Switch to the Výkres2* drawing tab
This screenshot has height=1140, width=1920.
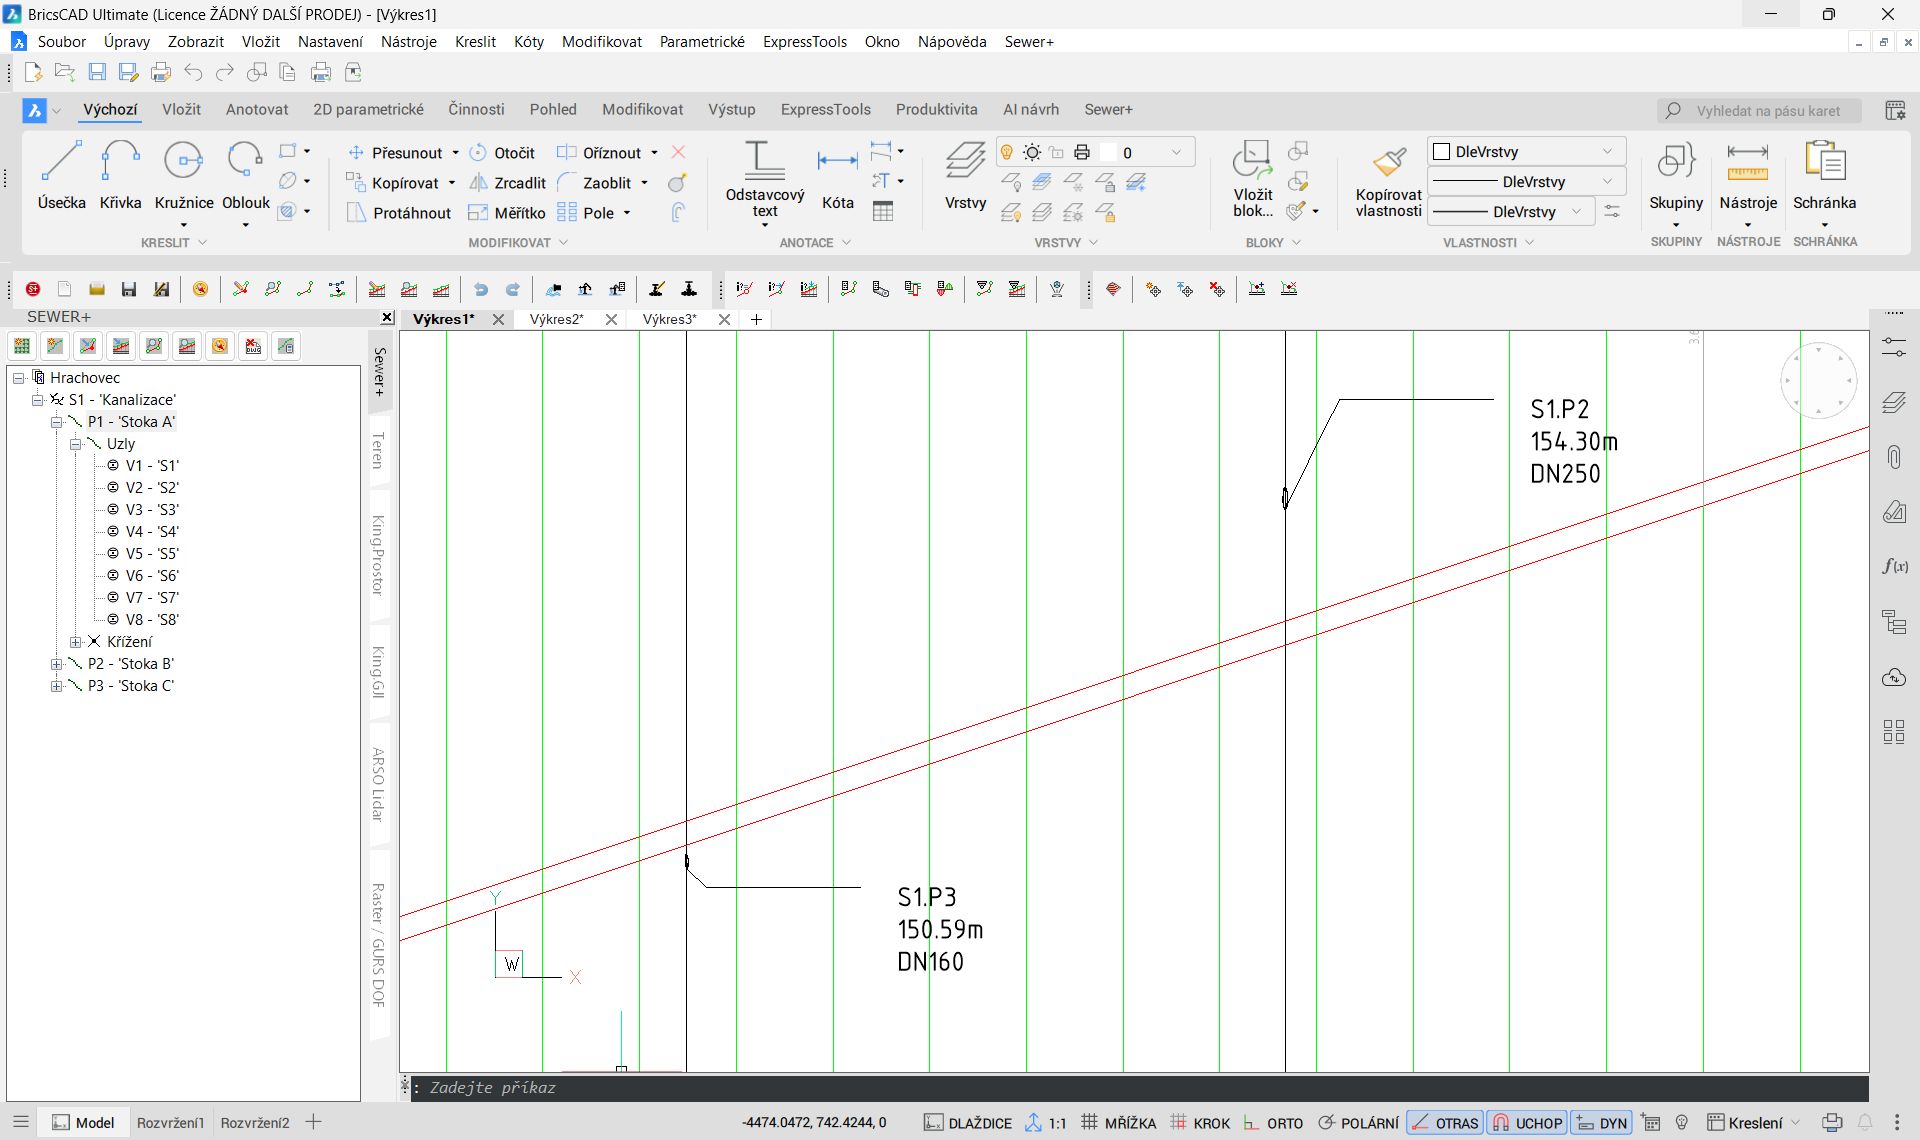pyautogui.click(x=557, y=319)
